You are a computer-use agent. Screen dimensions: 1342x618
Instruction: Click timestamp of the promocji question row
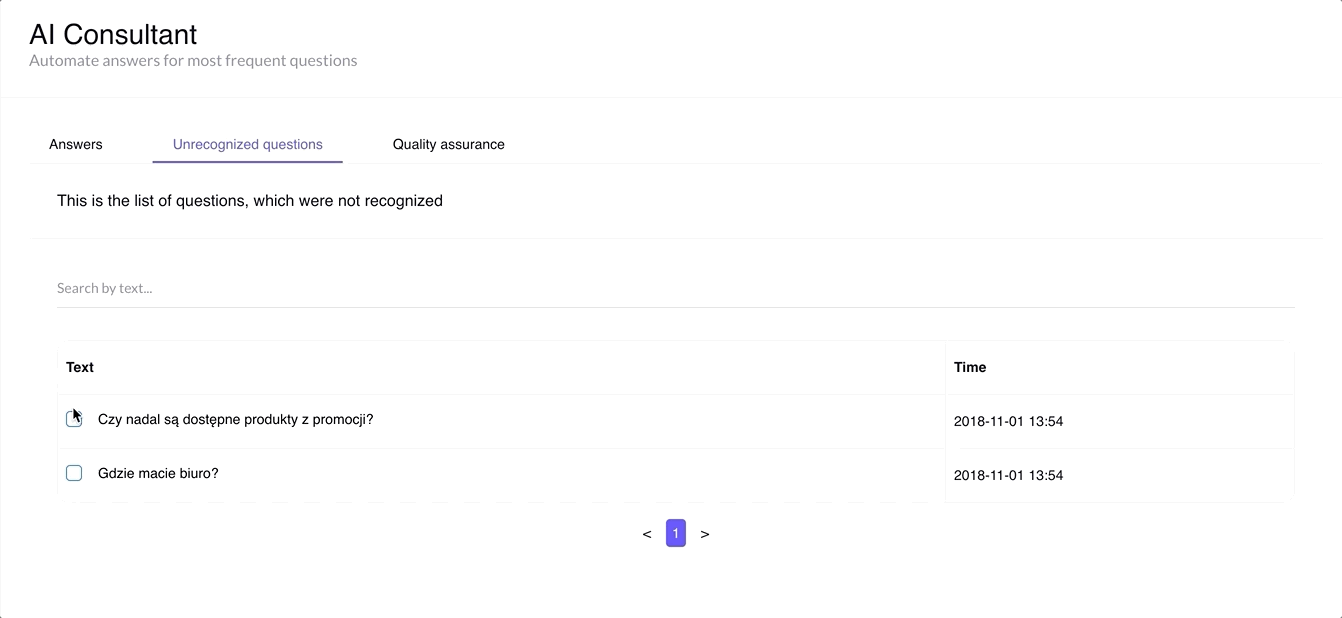click(x=1008, y=422)
